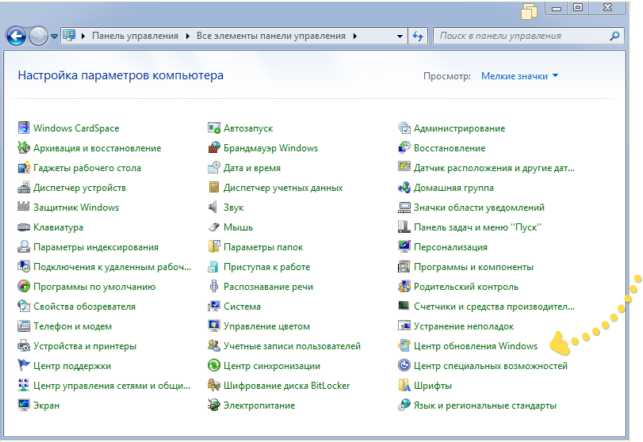
Task: Open the Параметры индексирования icon
Action: pos(23,246)
